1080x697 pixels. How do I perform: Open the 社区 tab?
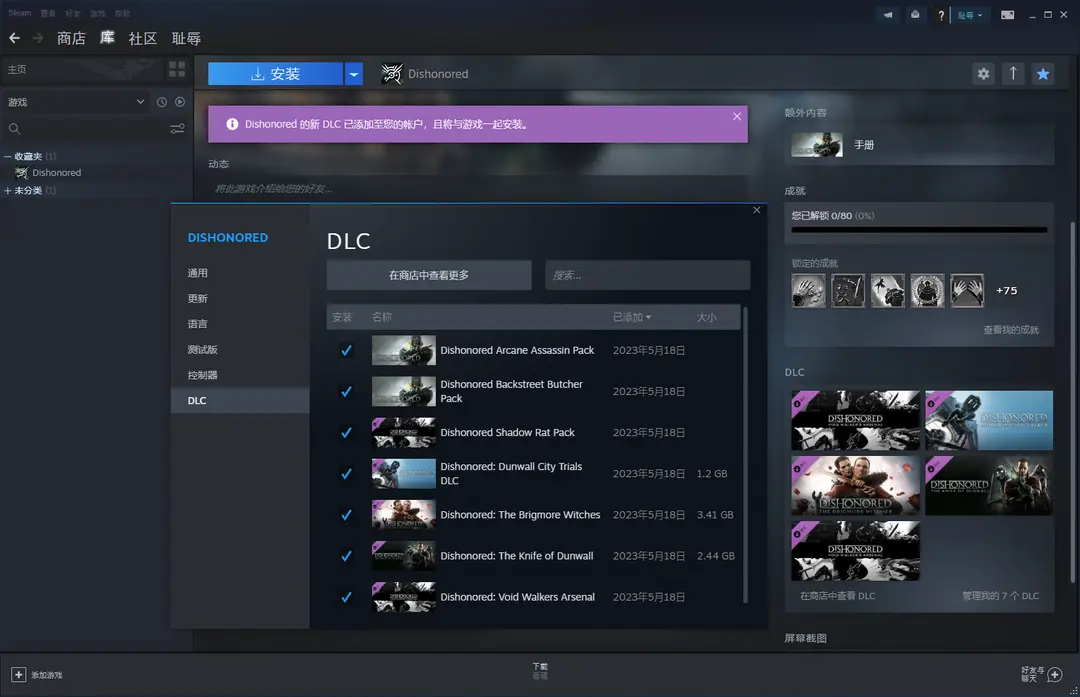tap(143, 39)
